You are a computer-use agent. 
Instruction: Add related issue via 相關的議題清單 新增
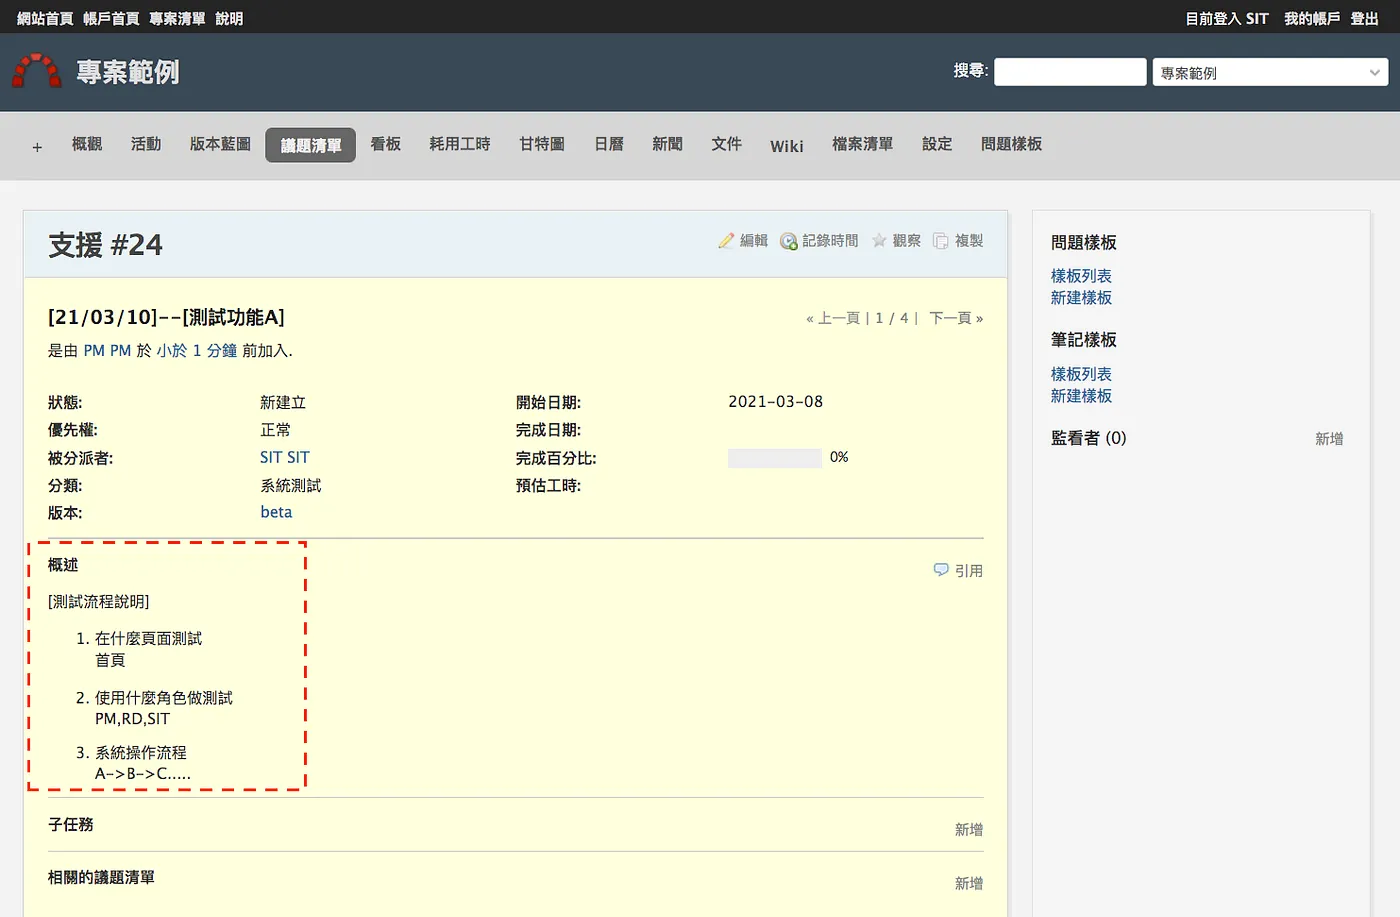click(969, 884)
